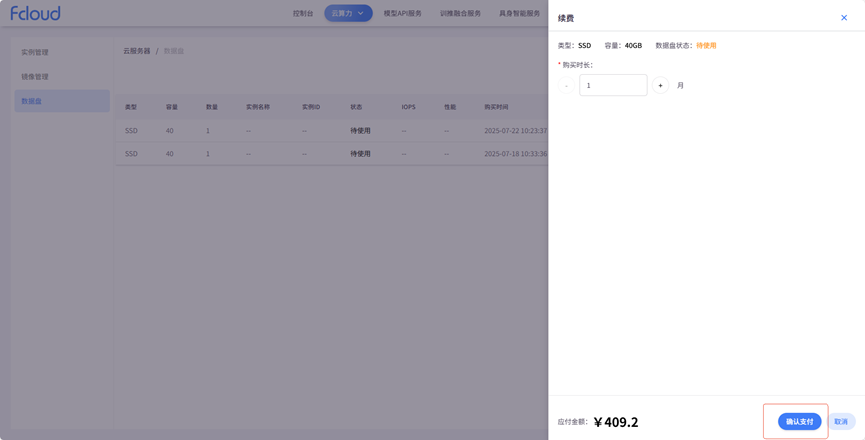Click the 云服务器 breadcrumb link

click(x=136, y=51)
